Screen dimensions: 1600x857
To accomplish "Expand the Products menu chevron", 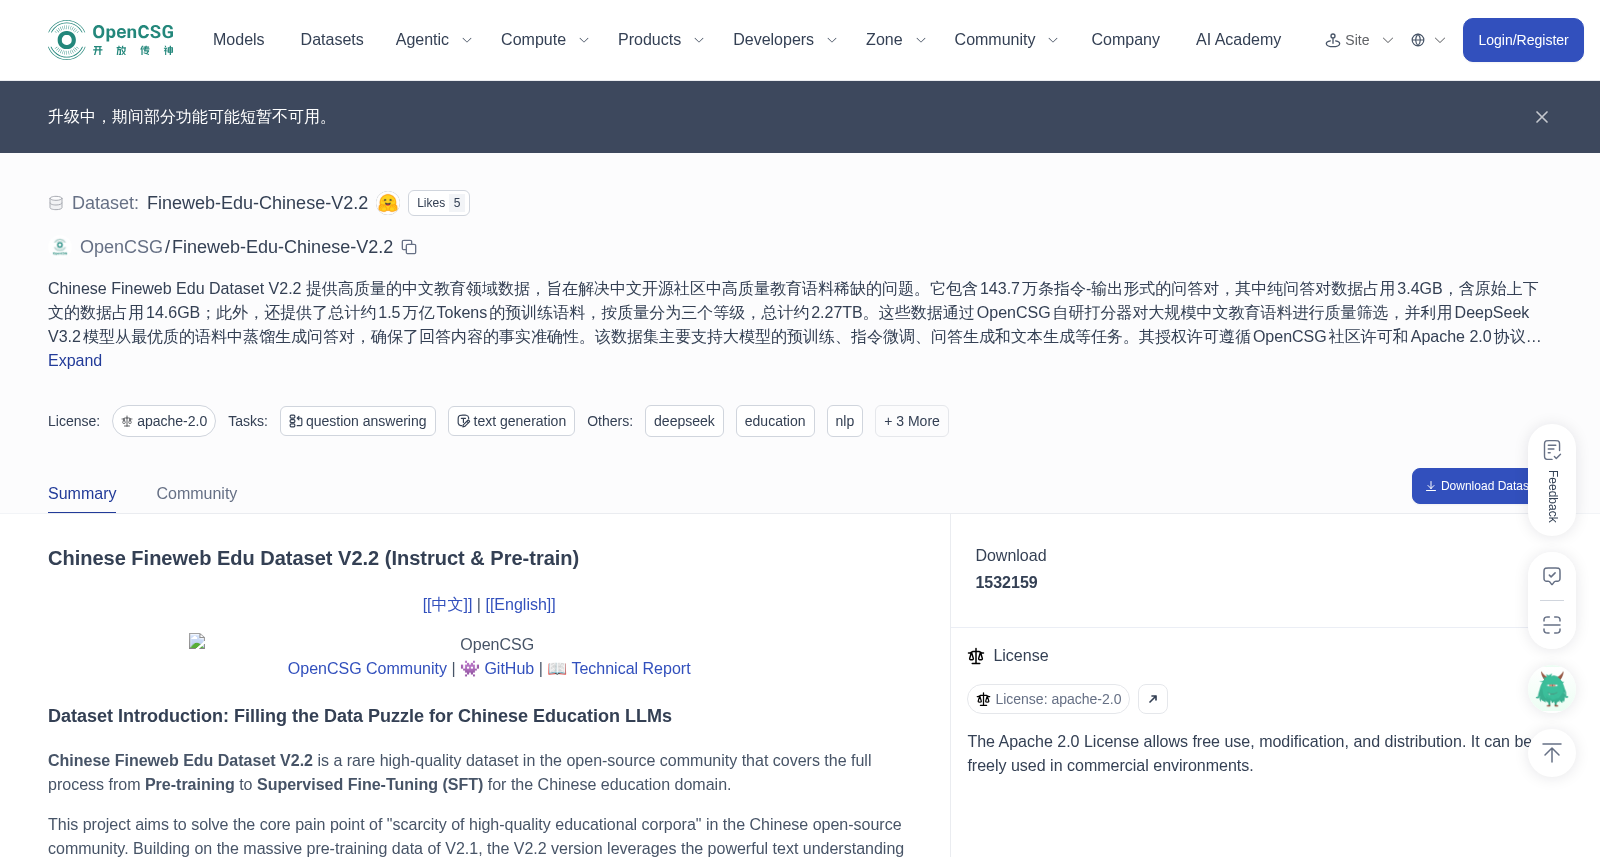I will (x=699, y=40).
